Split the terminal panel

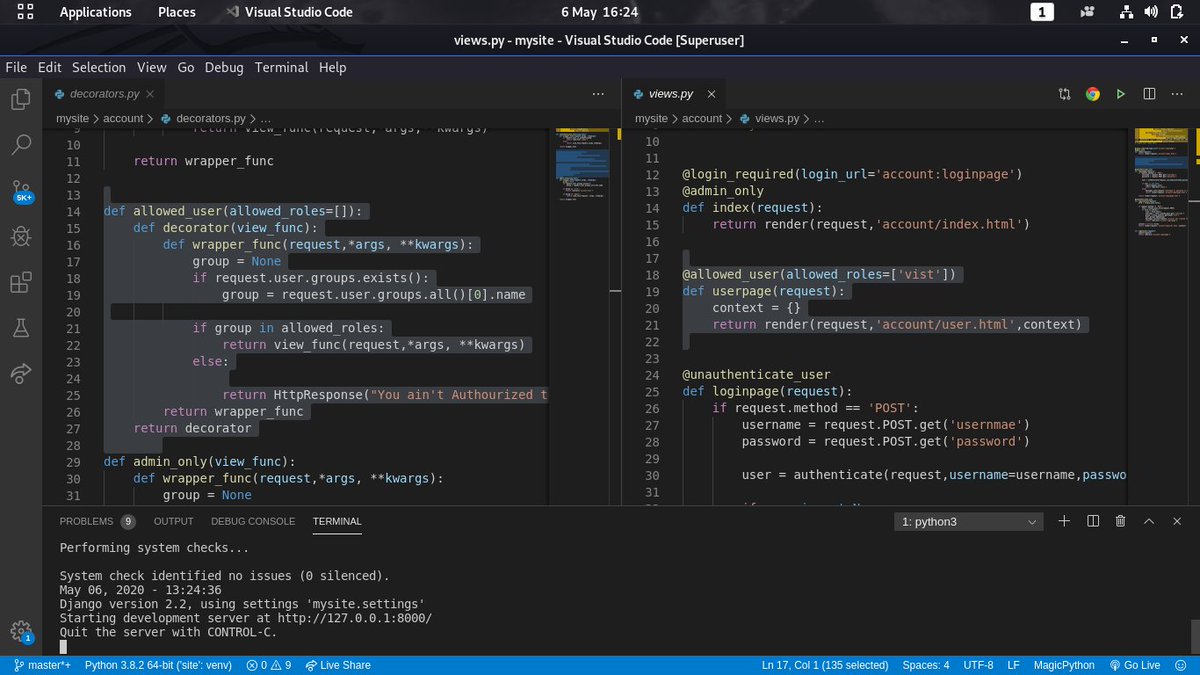[1093, 521]
